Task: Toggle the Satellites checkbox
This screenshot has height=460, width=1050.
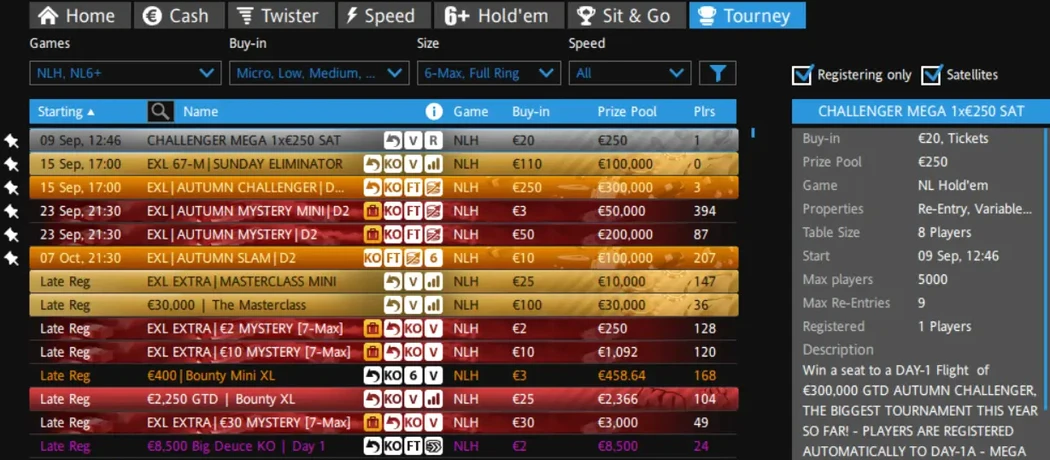Action: tap(932, 74)
